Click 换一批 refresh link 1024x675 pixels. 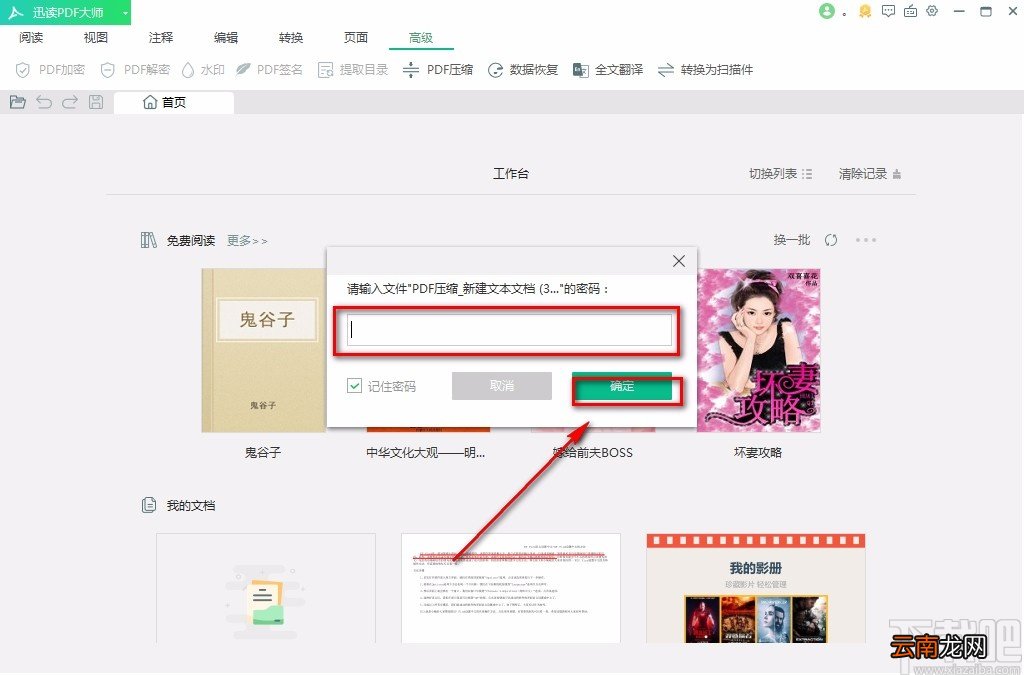[x=792, y=240]
